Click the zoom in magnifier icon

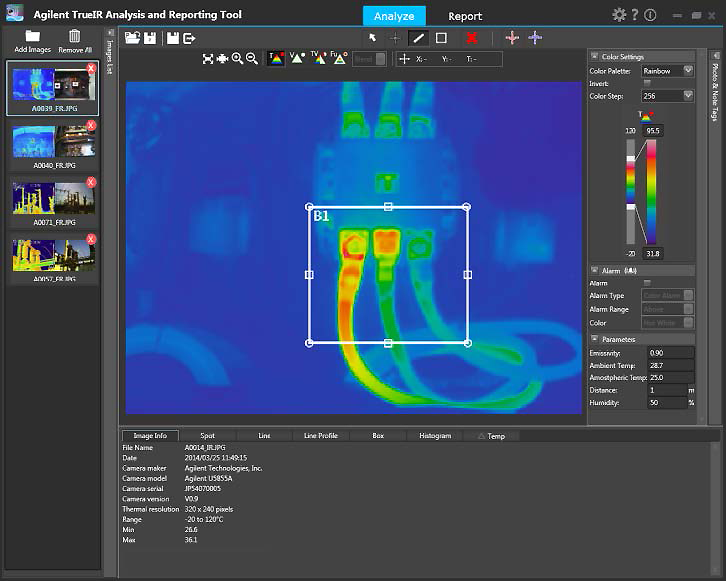coord(237,59)
